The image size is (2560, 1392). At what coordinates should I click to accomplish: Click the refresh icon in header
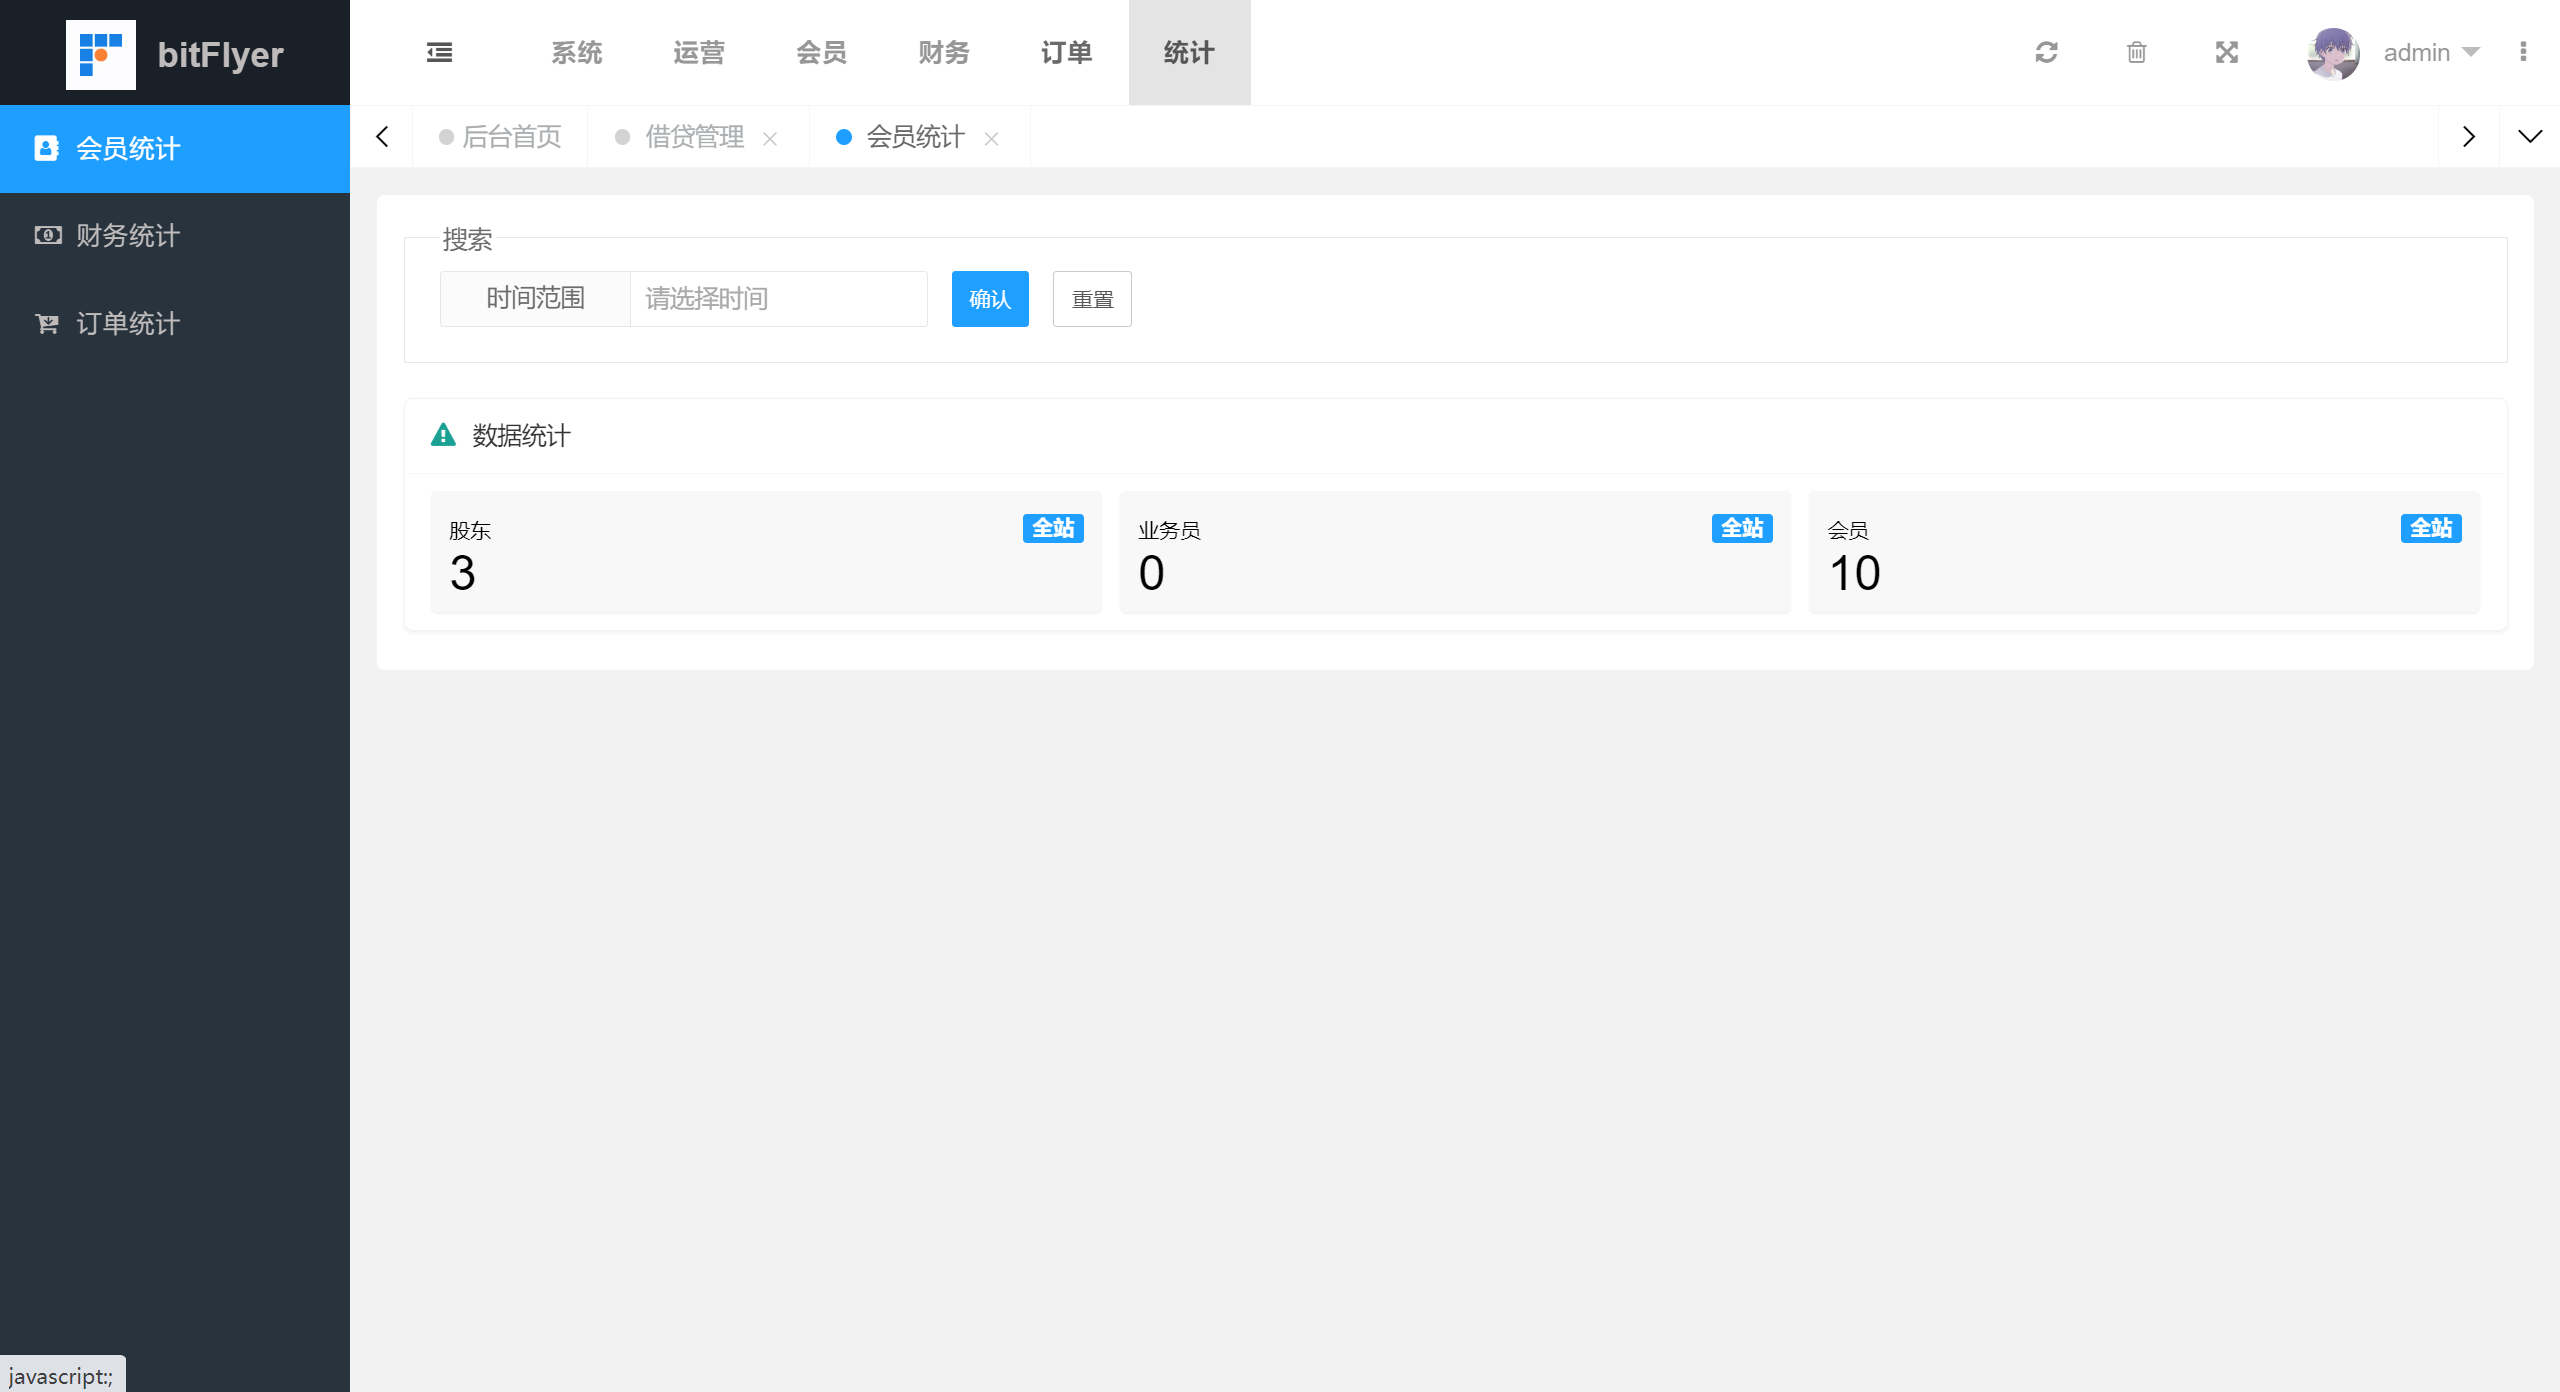(x=2046, y=53)
